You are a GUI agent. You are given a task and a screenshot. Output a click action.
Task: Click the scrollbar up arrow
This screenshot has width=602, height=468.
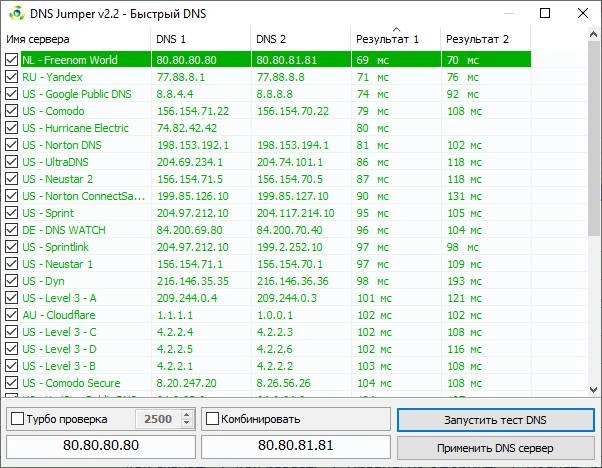(x=594, y=35)
